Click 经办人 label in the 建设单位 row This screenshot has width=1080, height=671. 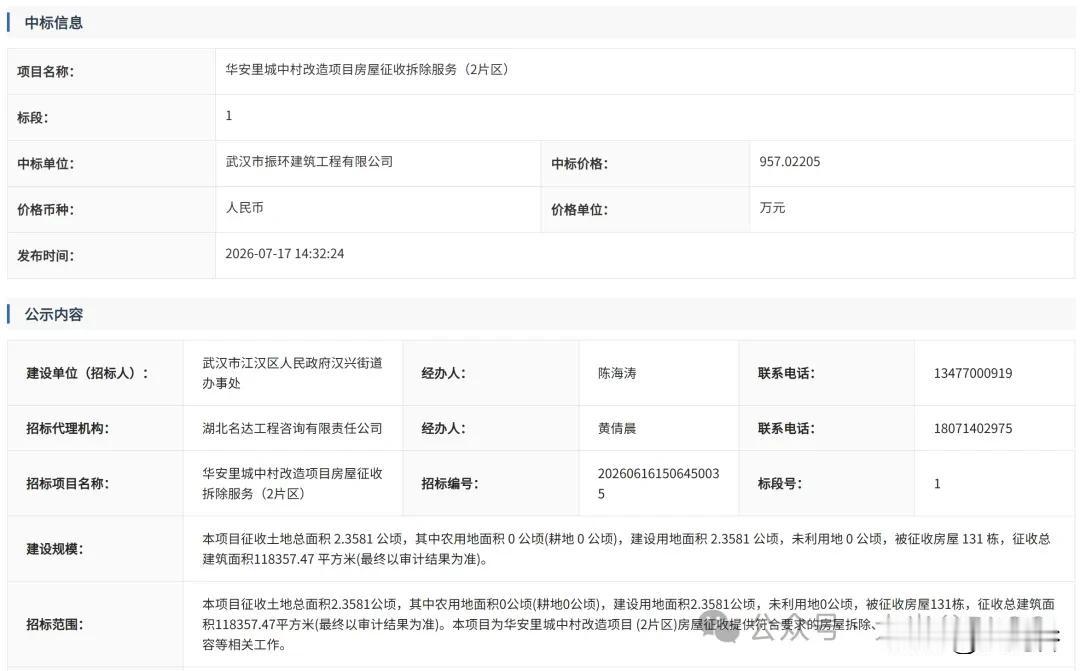pos(444,373)
